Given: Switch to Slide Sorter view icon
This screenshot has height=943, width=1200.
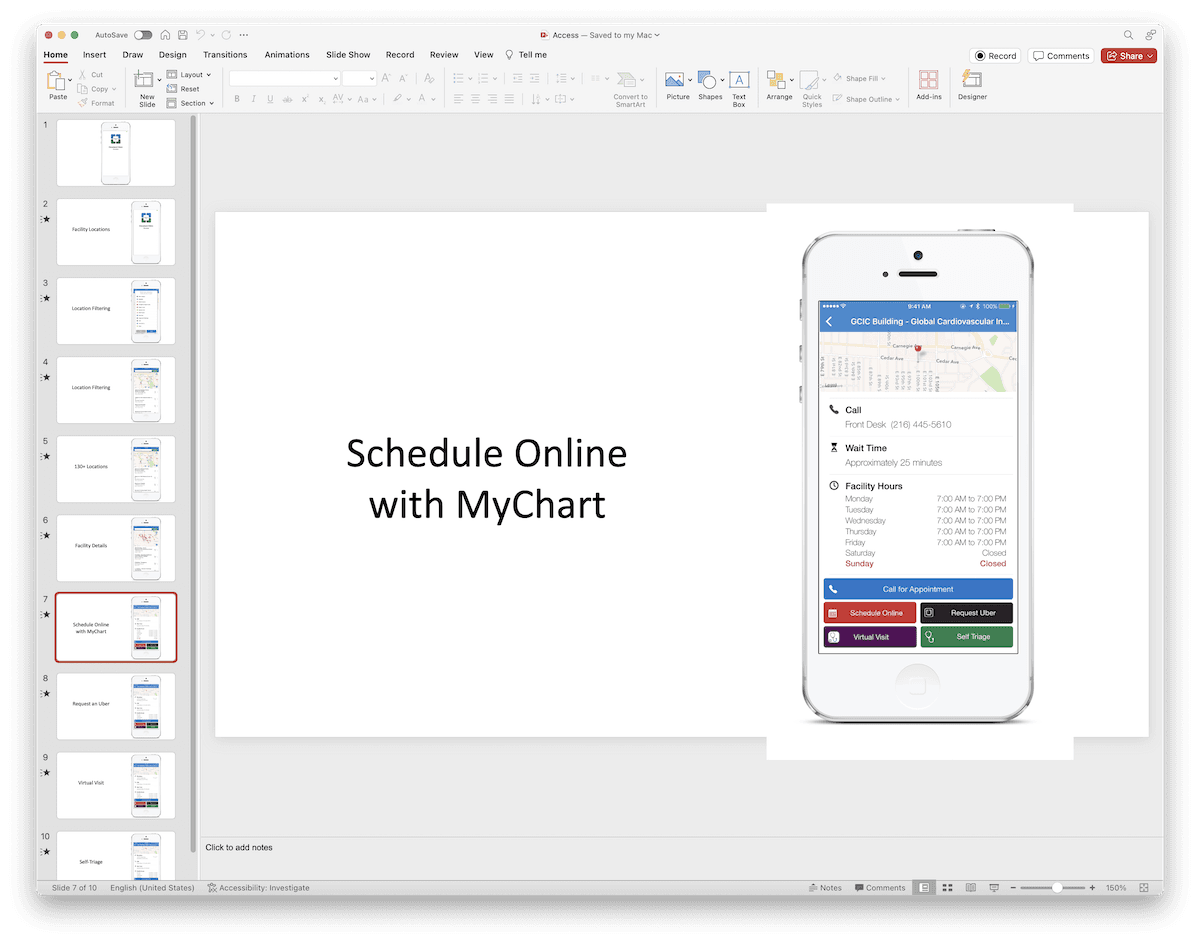Looking at the screenshot, I should 947,888.
